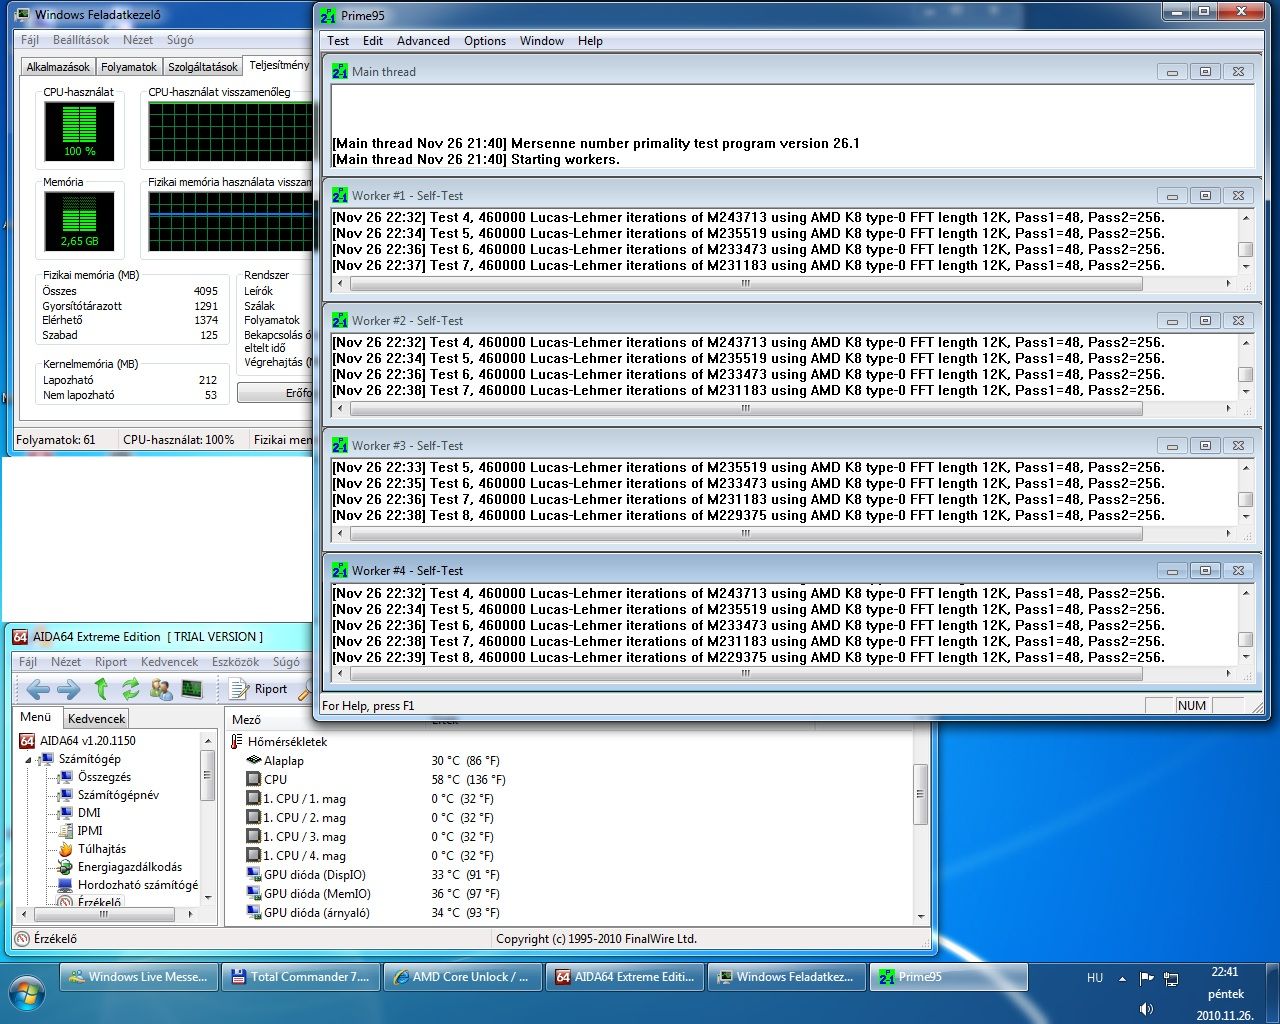Screen dimensions: 1280x1024
Task: Select IPMI entry in AIDA64 tree
Action: [90, 831]
